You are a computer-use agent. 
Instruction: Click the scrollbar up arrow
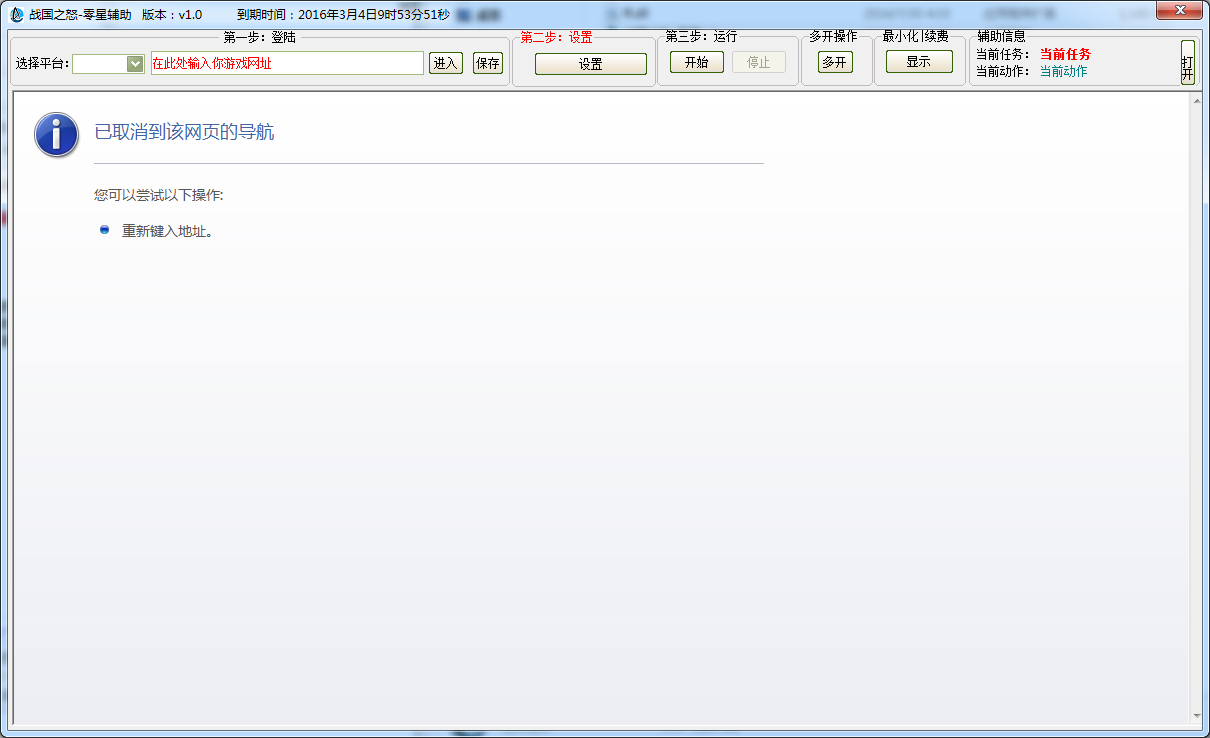tap(1197, 101)
